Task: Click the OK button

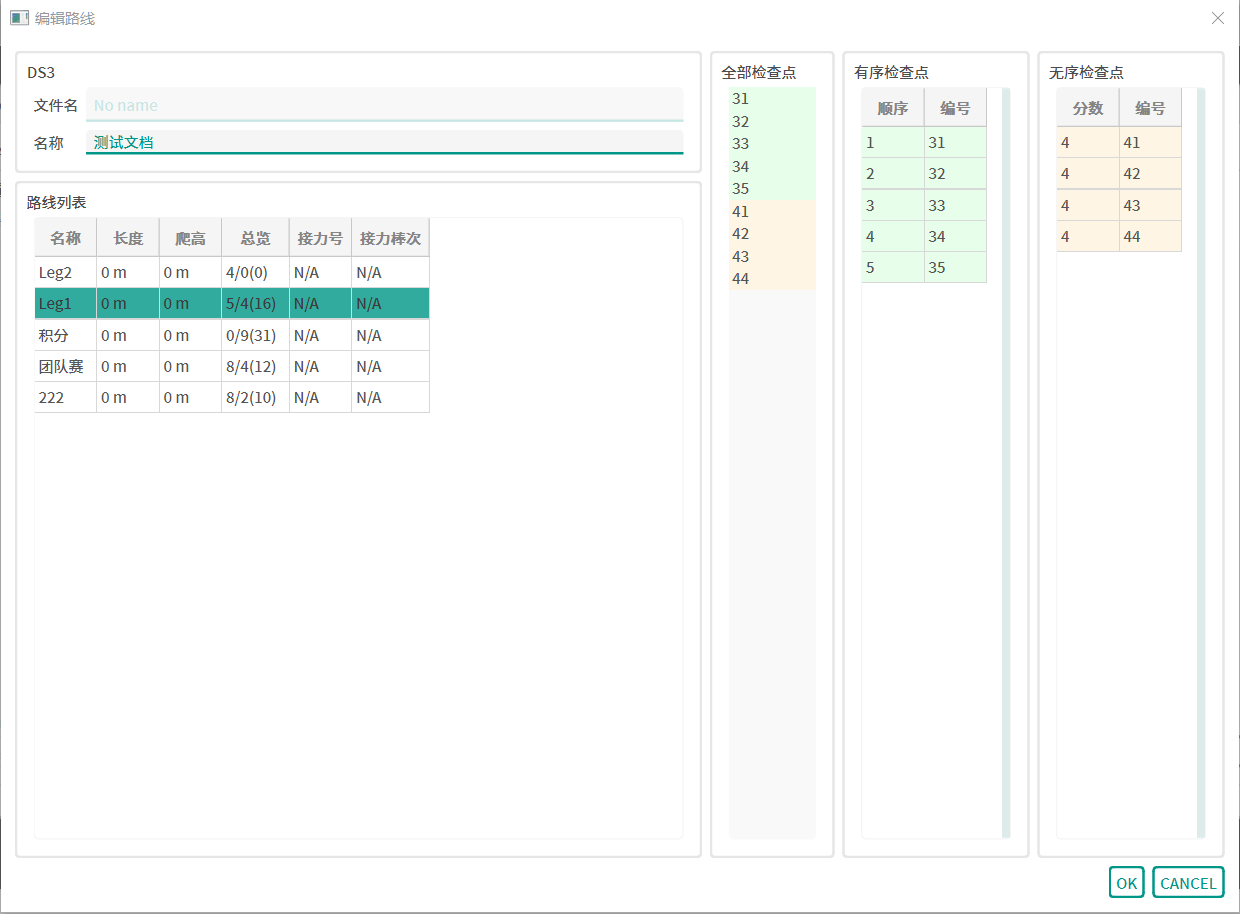Action: pyautogui.click(x=1126, y=883)
